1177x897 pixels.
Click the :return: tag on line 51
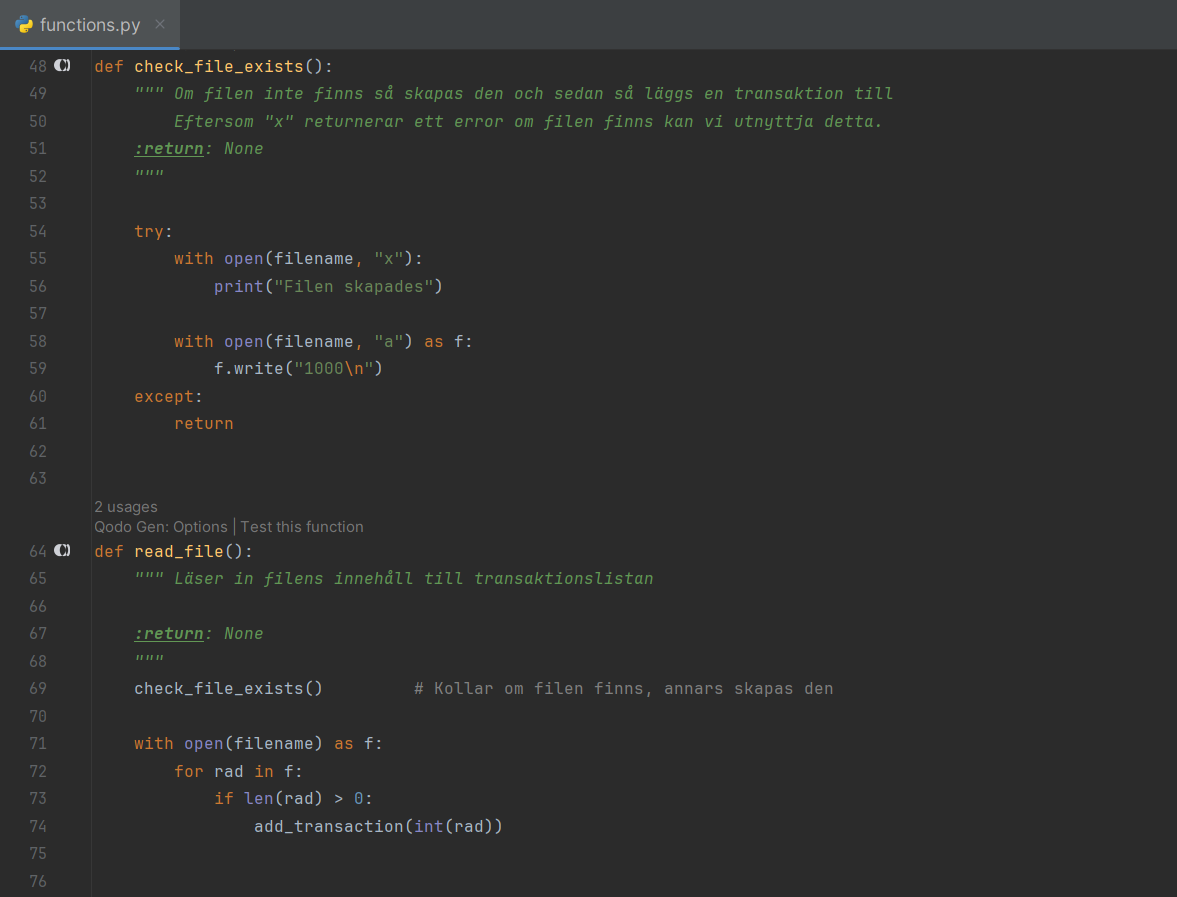tap(169, 149)
